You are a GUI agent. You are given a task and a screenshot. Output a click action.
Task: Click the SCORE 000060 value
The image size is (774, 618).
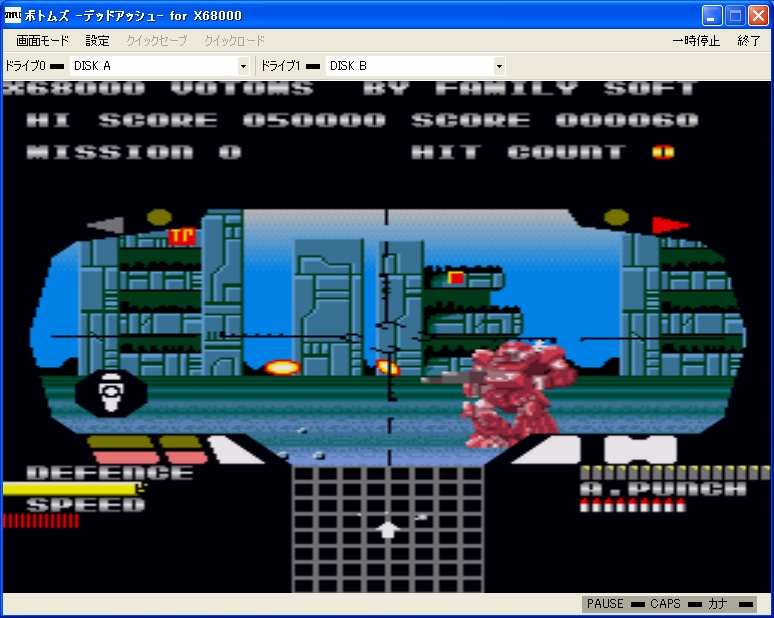(x=627, y=120)
